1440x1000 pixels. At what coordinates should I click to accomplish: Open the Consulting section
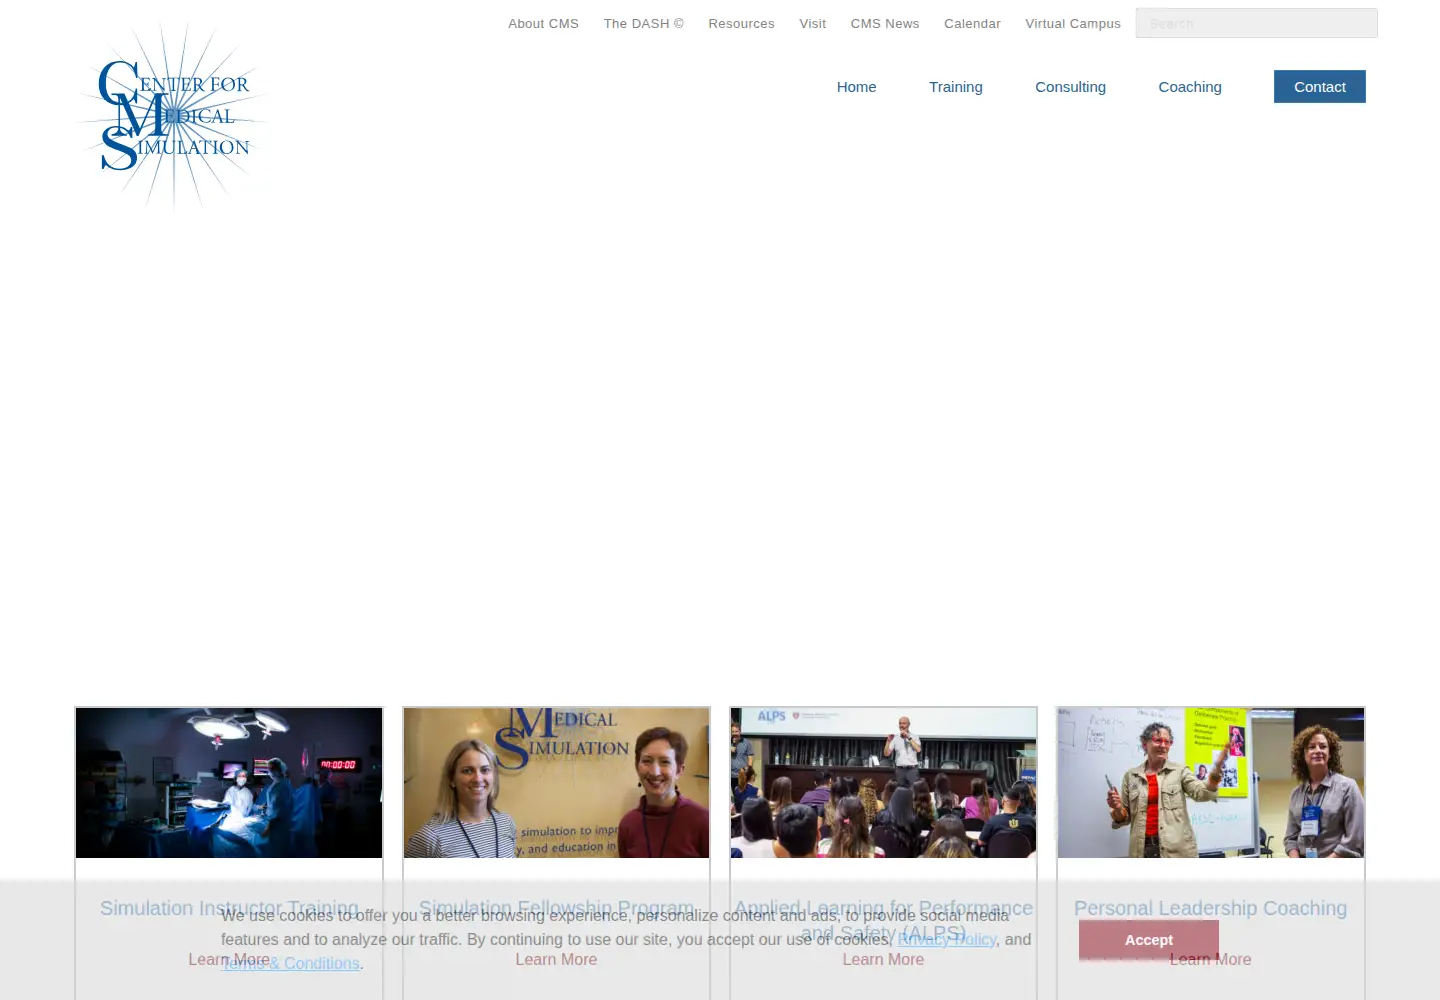[1070, 87]
